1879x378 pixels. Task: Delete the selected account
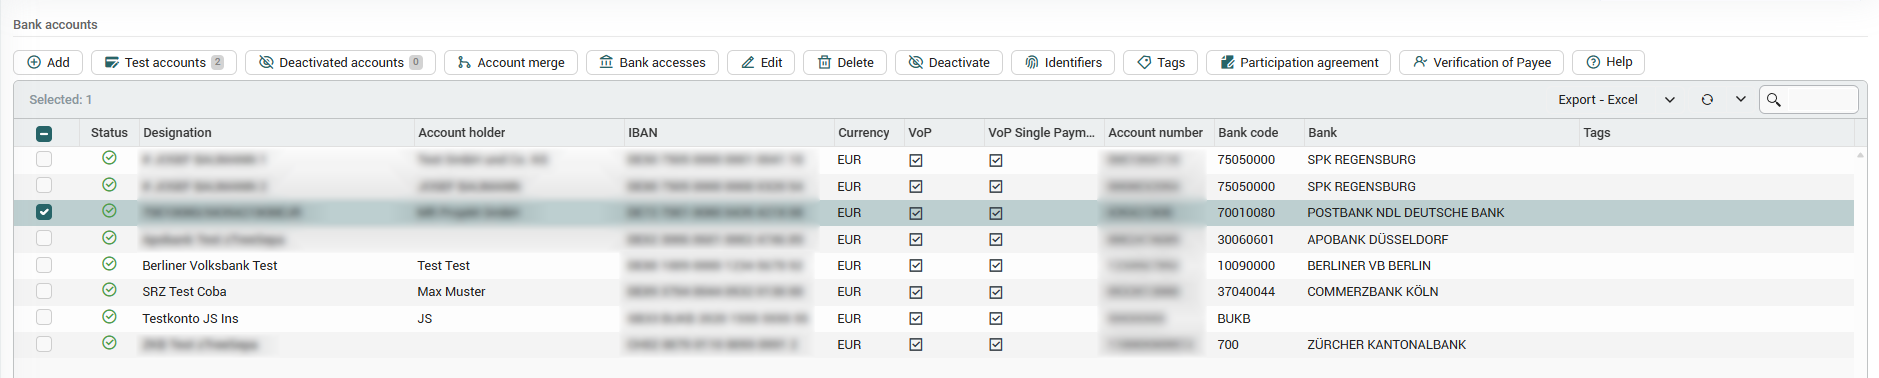(x=845, y=62)
